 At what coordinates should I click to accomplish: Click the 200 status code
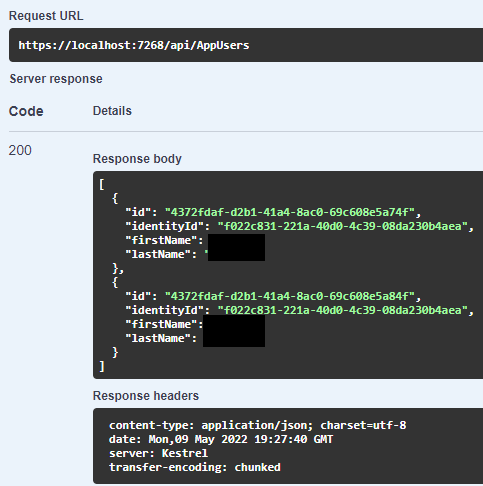click(20, 150)
